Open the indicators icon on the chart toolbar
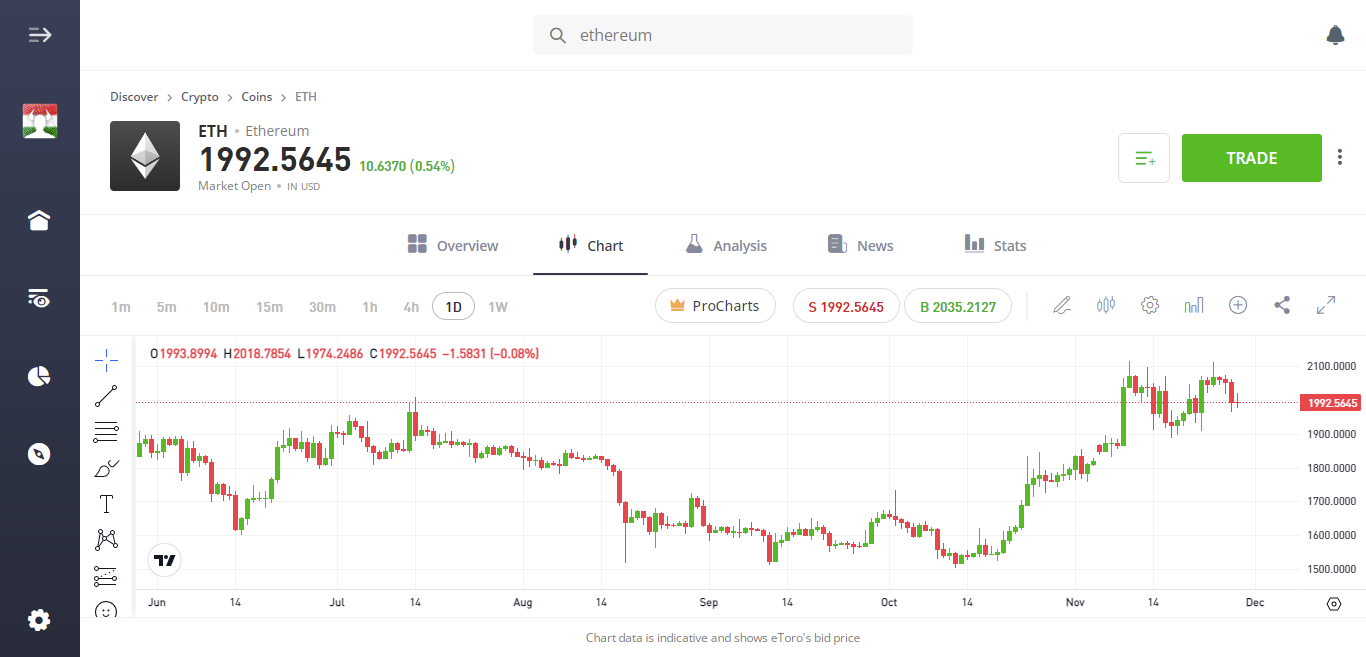Screen dimensions: 1366x657 tap(1193, 305)
